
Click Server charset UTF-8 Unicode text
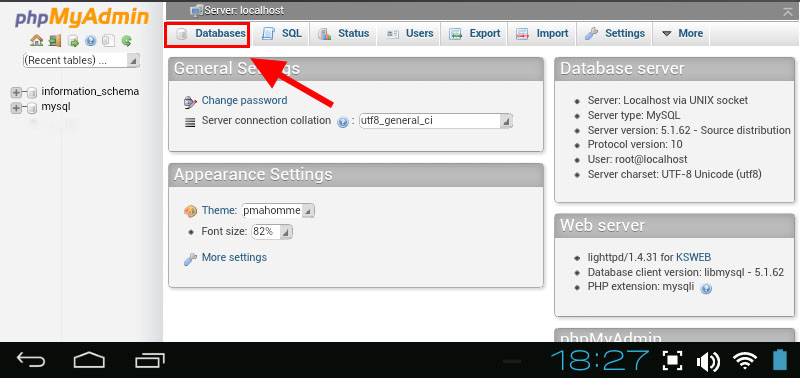[x=674, y=174]
